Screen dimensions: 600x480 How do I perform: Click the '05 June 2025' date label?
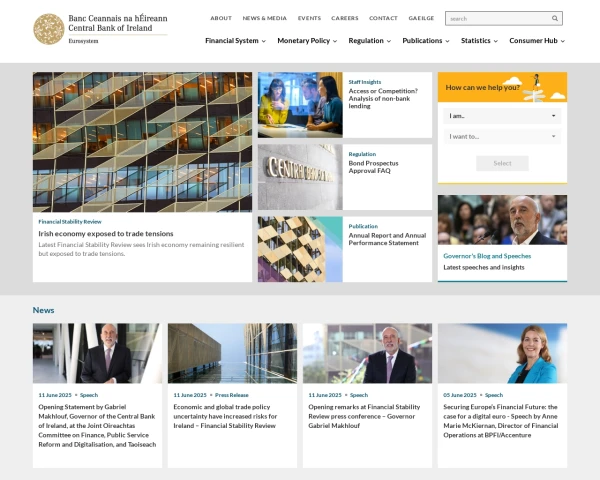click(460, 395)
